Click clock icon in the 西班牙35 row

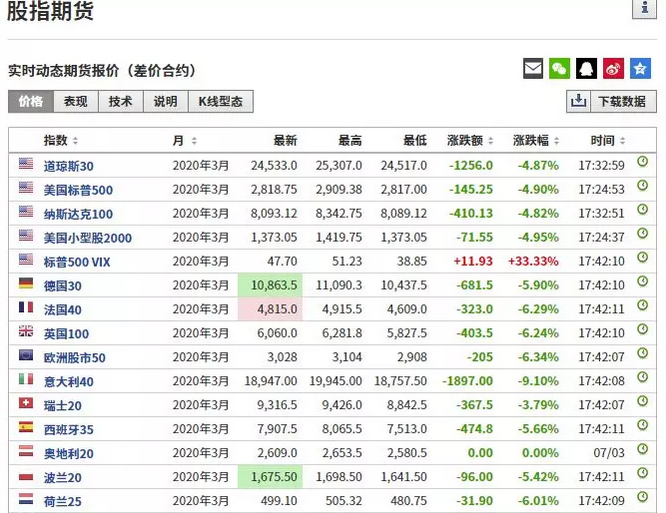[x=643, y=425]
